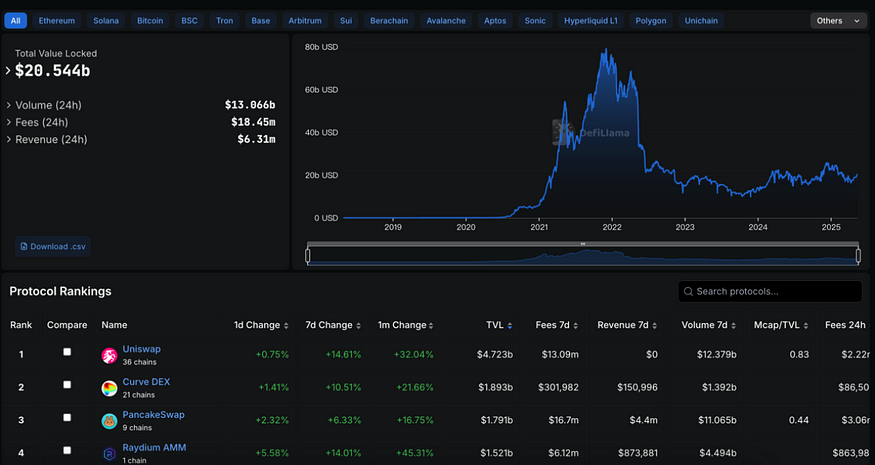Switch to the Solana chain tab
The image size is (875, 465).
click(x=106, y=20)
